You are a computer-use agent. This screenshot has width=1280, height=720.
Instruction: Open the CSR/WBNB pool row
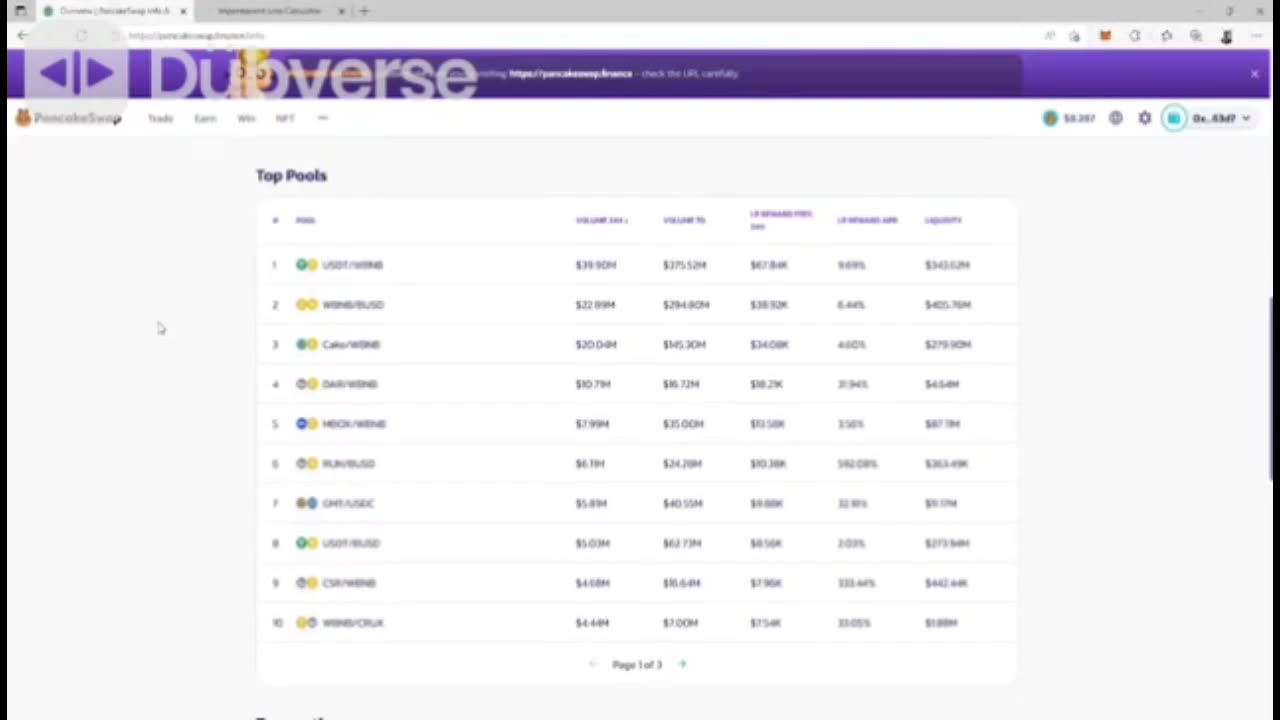click(636, 583)
